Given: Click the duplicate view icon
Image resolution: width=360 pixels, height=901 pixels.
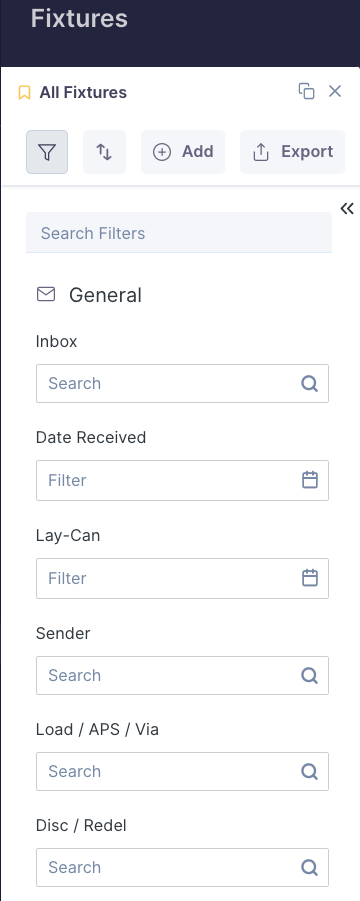Looking at the screenshot, I should click(x=307, y=91).
